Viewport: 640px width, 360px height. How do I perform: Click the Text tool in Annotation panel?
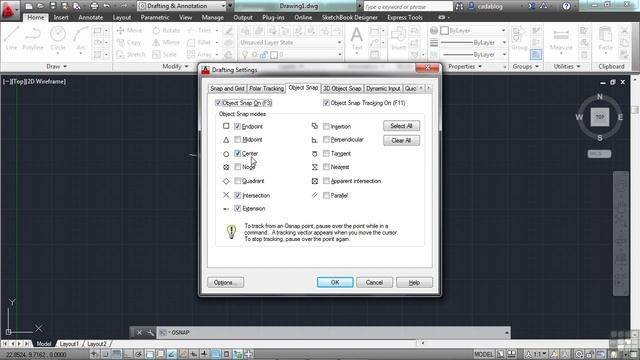pos(357,39)
